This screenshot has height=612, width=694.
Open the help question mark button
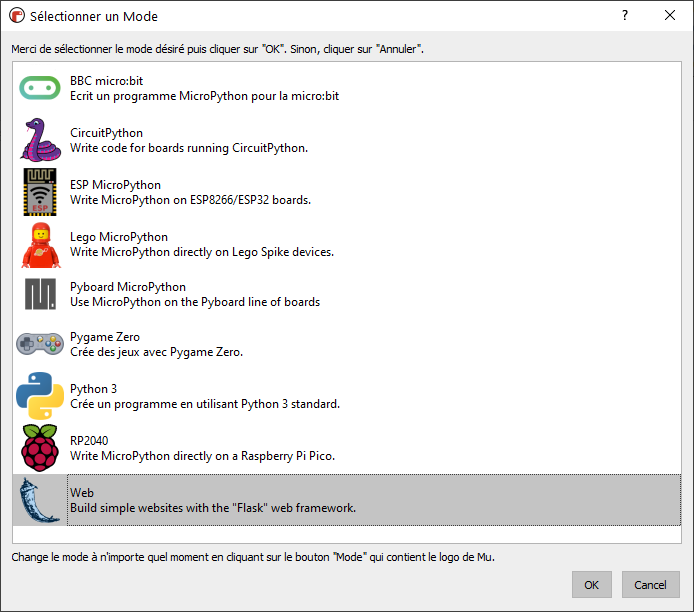[625, 15]
